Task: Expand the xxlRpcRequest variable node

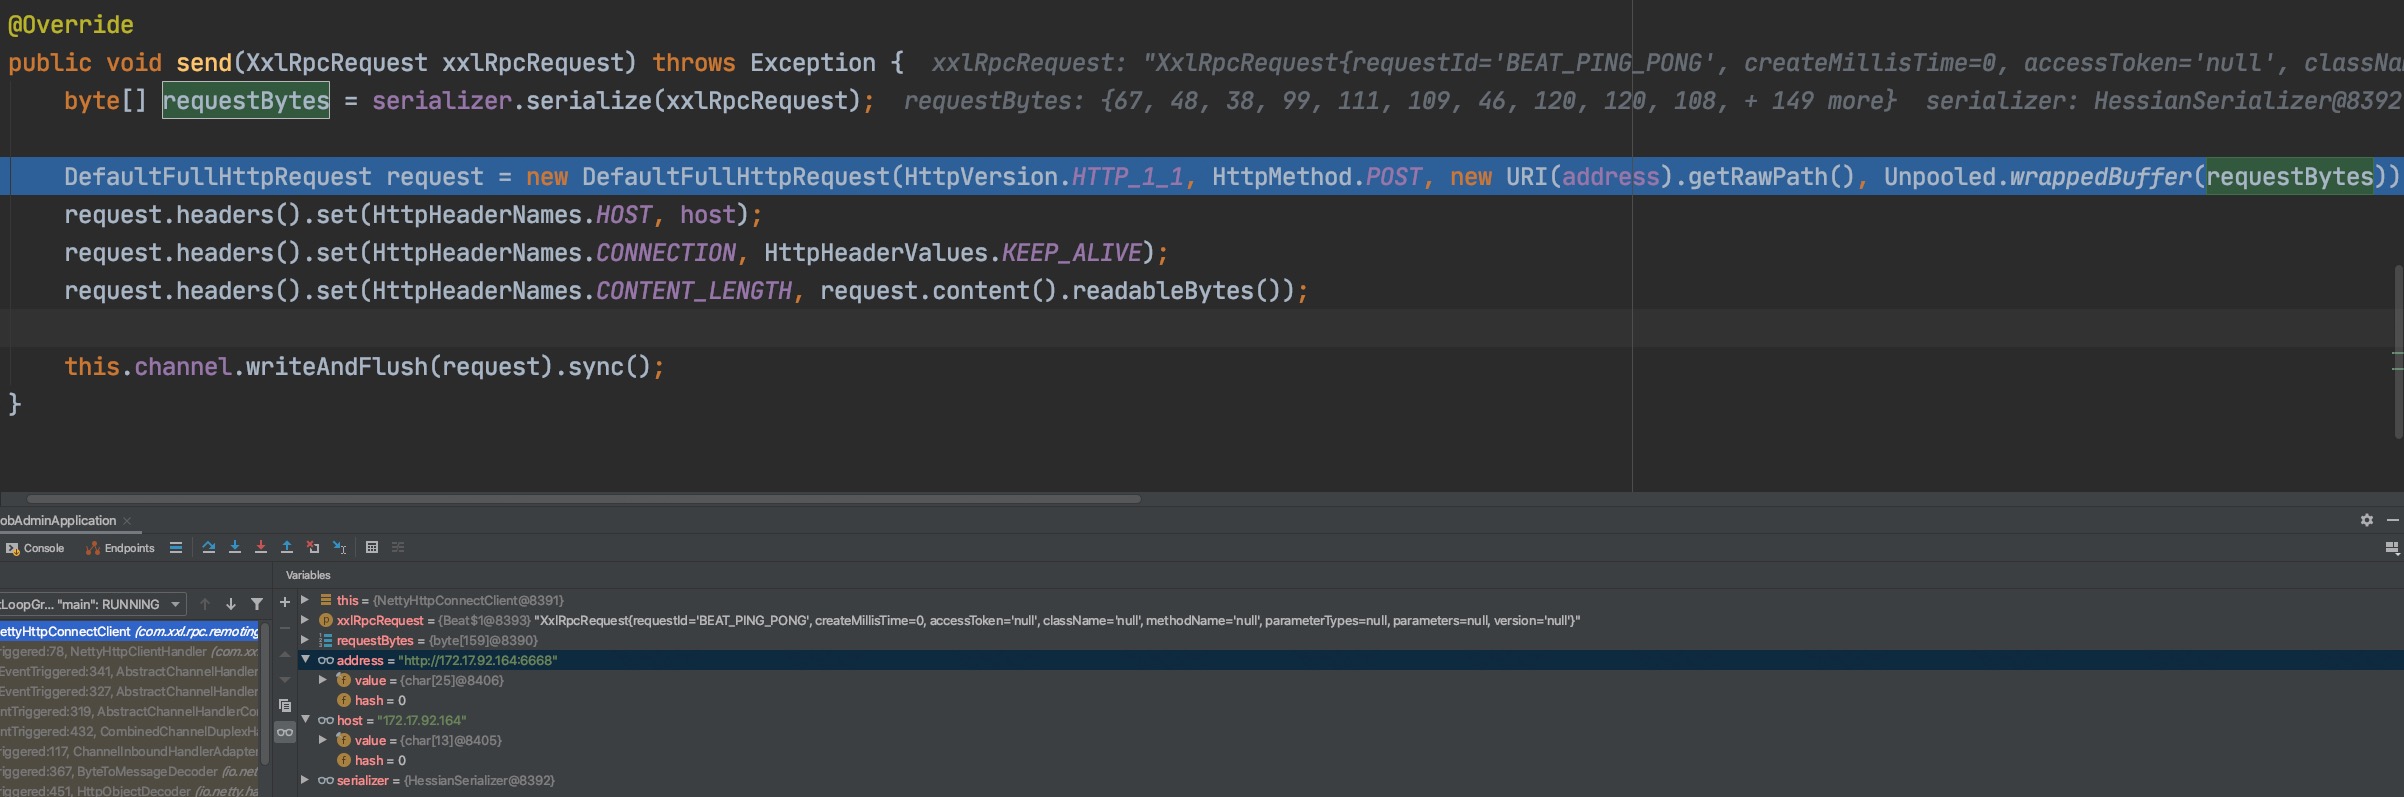Action: pyautogui.click(x=306, y=620)
